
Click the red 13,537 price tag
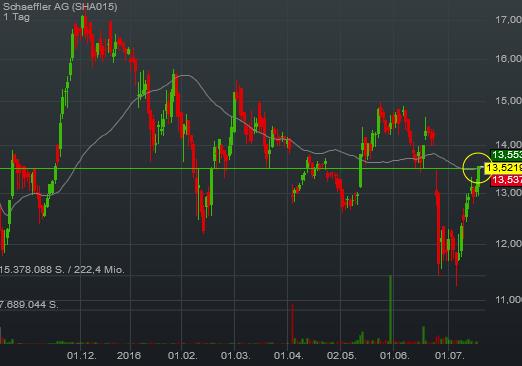point(507,180)
